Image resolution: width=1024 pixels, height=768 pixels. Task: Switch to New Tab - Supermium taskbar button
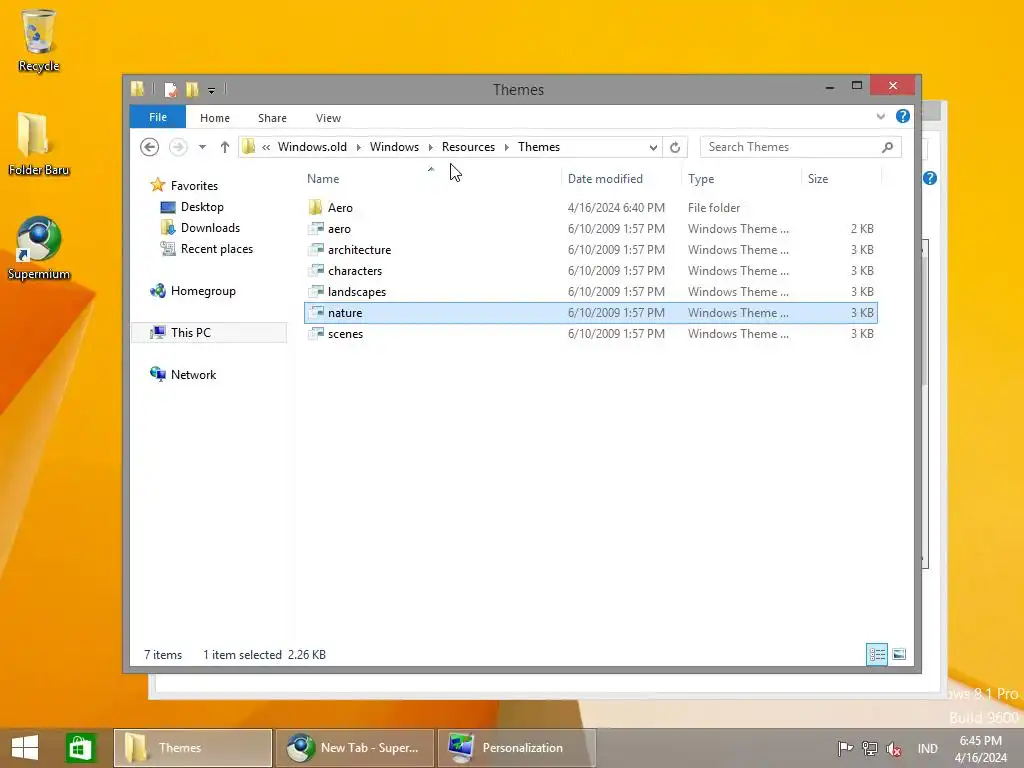point(355,748)
